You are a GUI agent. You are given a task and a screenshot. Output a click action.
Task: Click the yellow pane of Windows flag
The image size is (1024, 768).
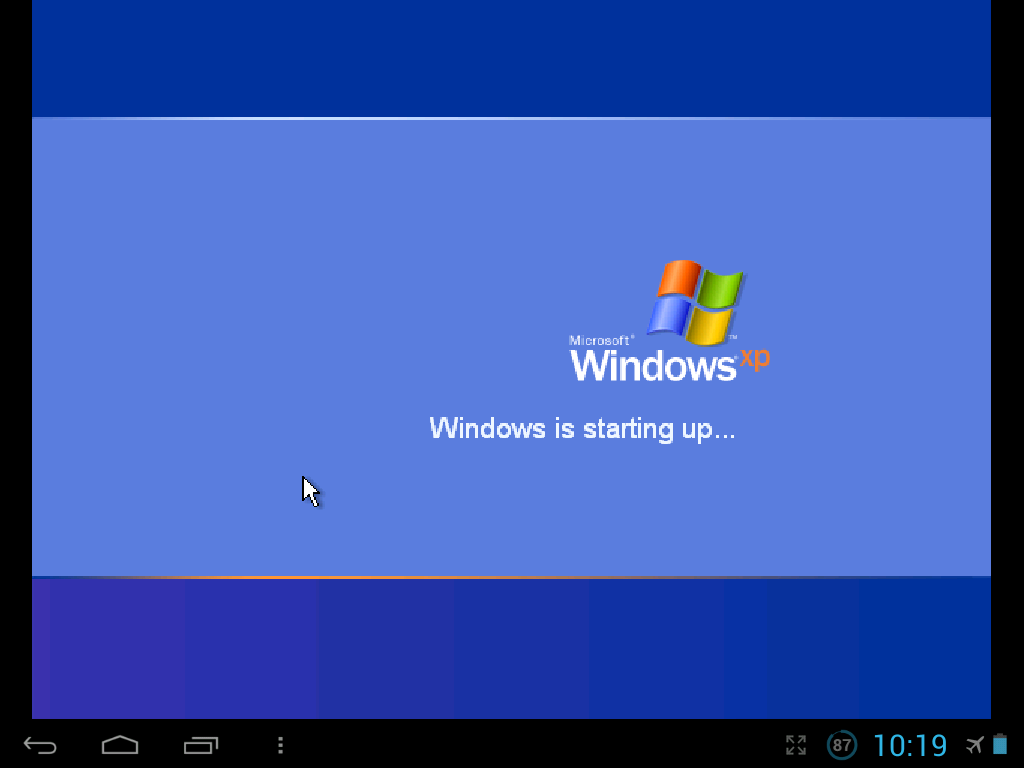(x=709, y=326)
